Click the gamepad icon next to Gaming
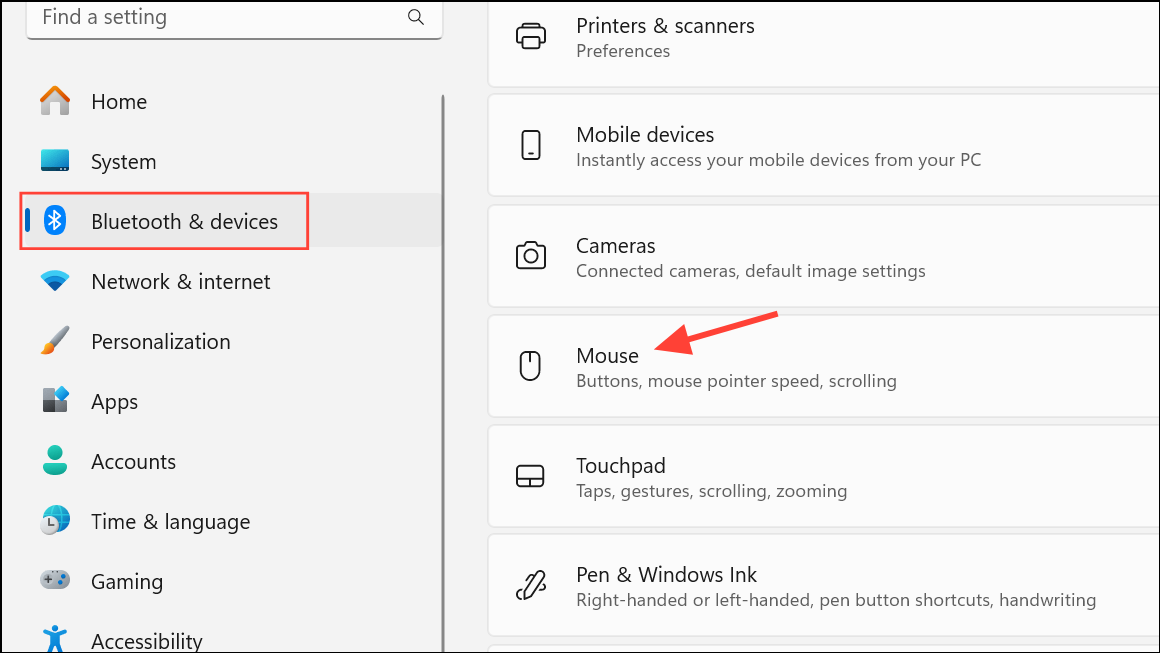 (x=54, y=580)
